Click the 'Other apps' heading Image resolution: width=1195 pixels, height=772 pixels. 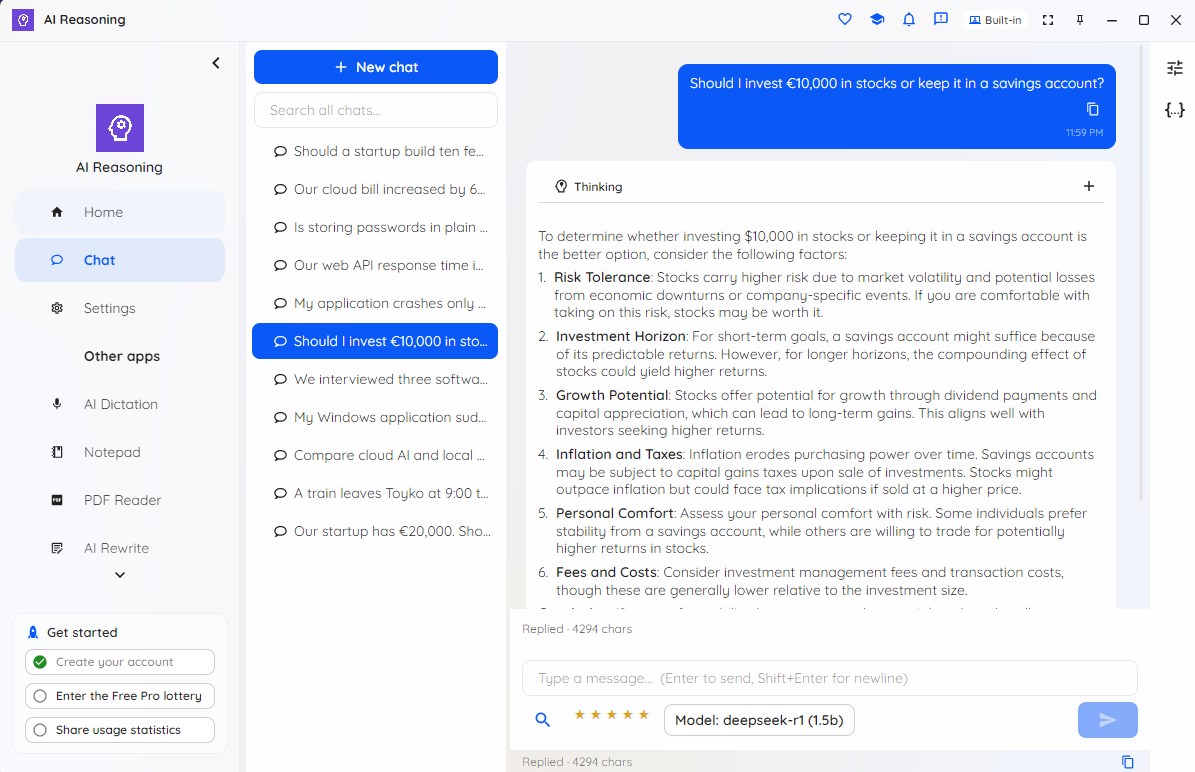point(122,356)
